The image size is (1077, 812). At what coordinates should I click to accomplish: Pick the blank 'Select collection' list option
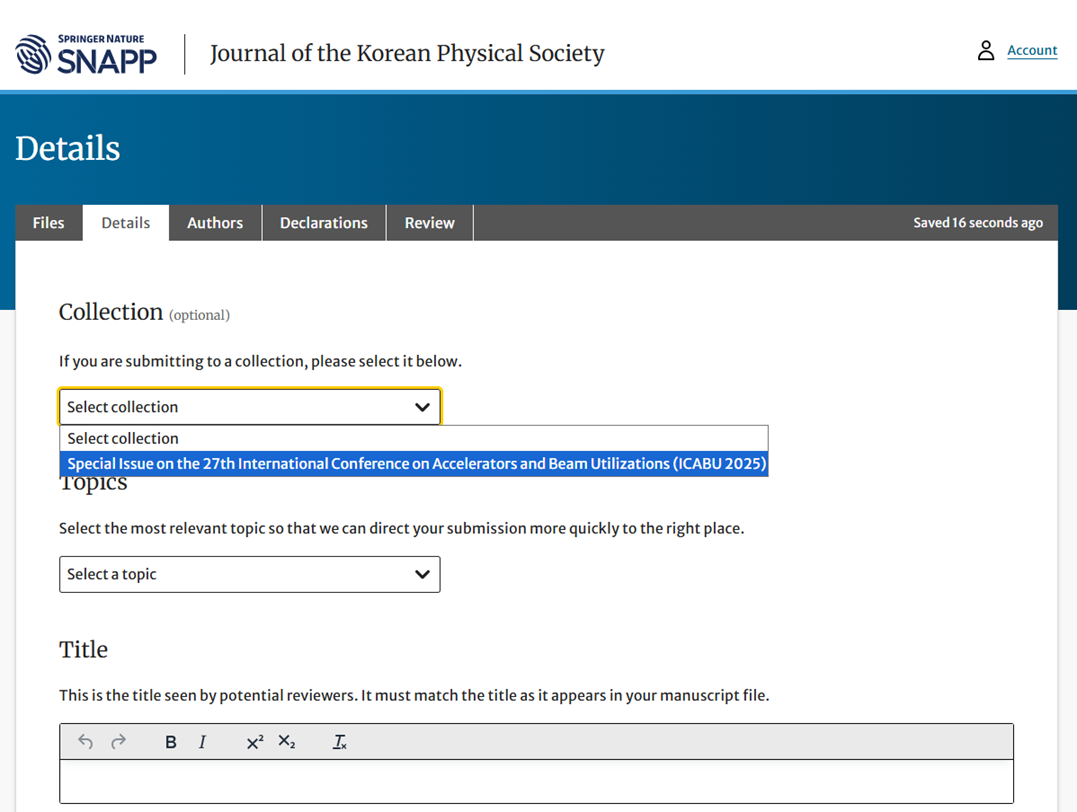(123, 438)
